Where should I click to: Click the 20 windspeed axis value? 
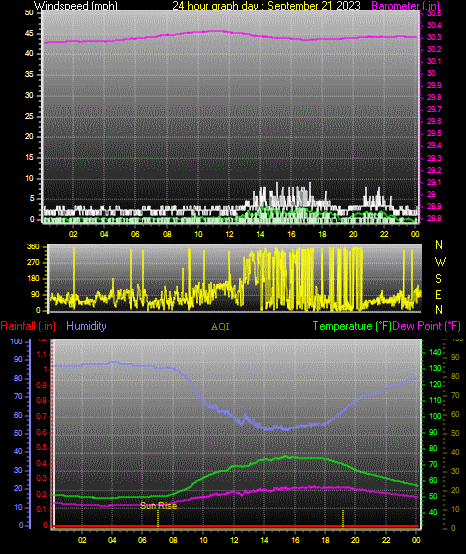coord(29,136)
